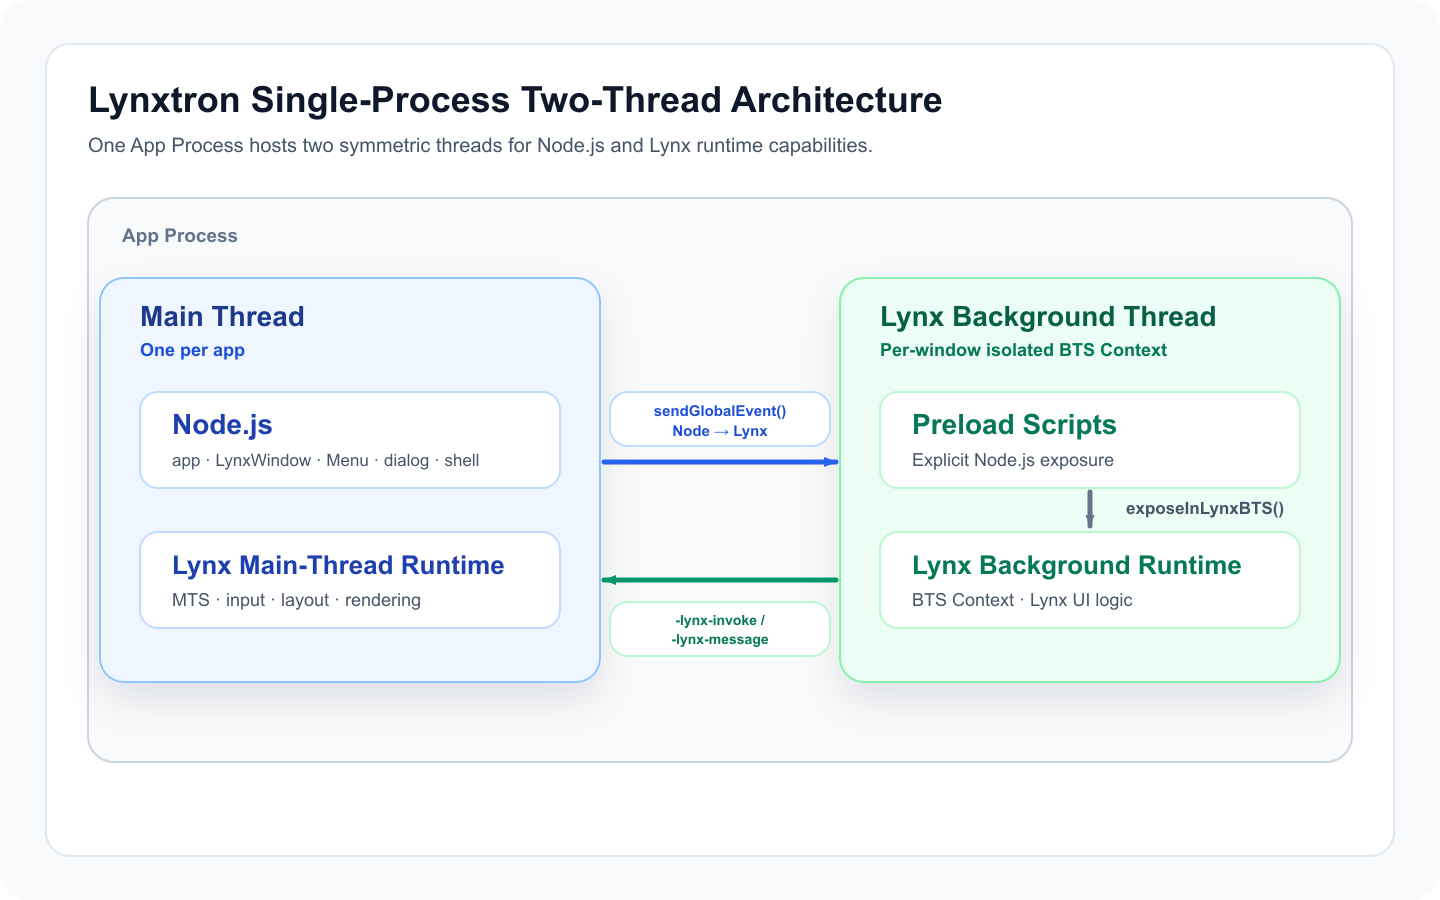Click "Explicit Node.js exposure" text

coord(1013,460)
